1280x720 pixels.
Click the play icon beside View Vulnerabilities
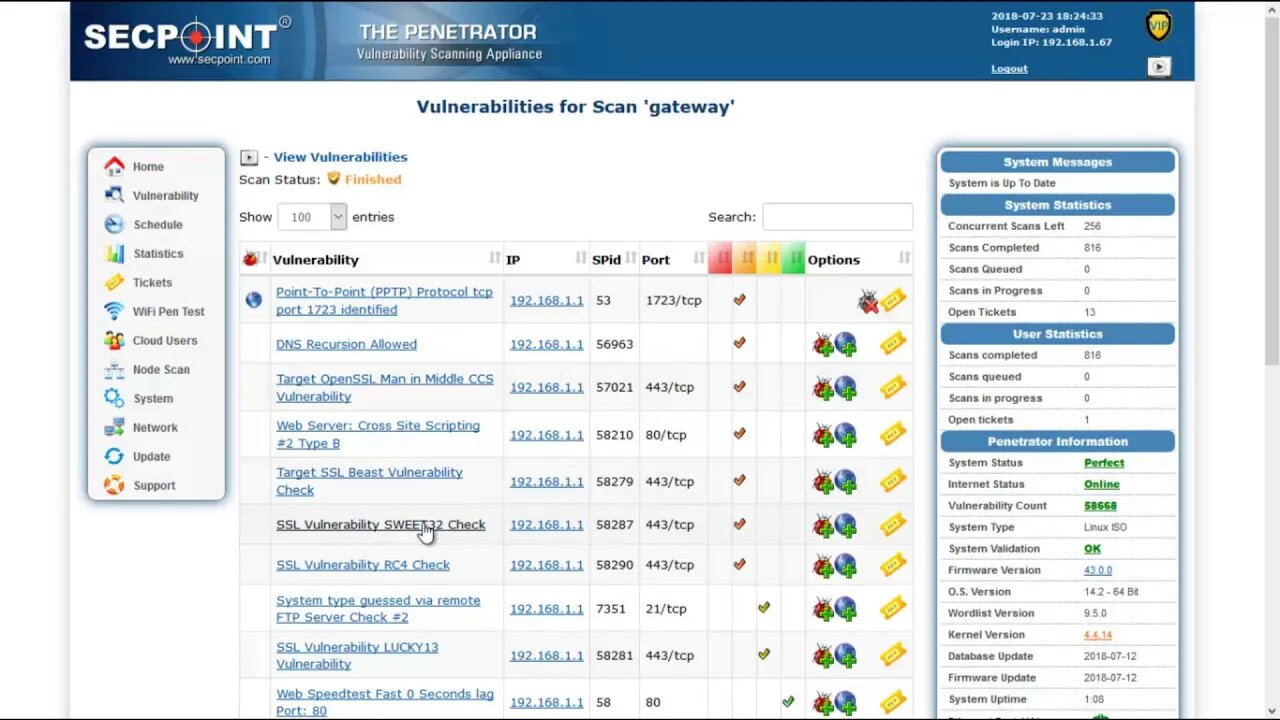249,157
